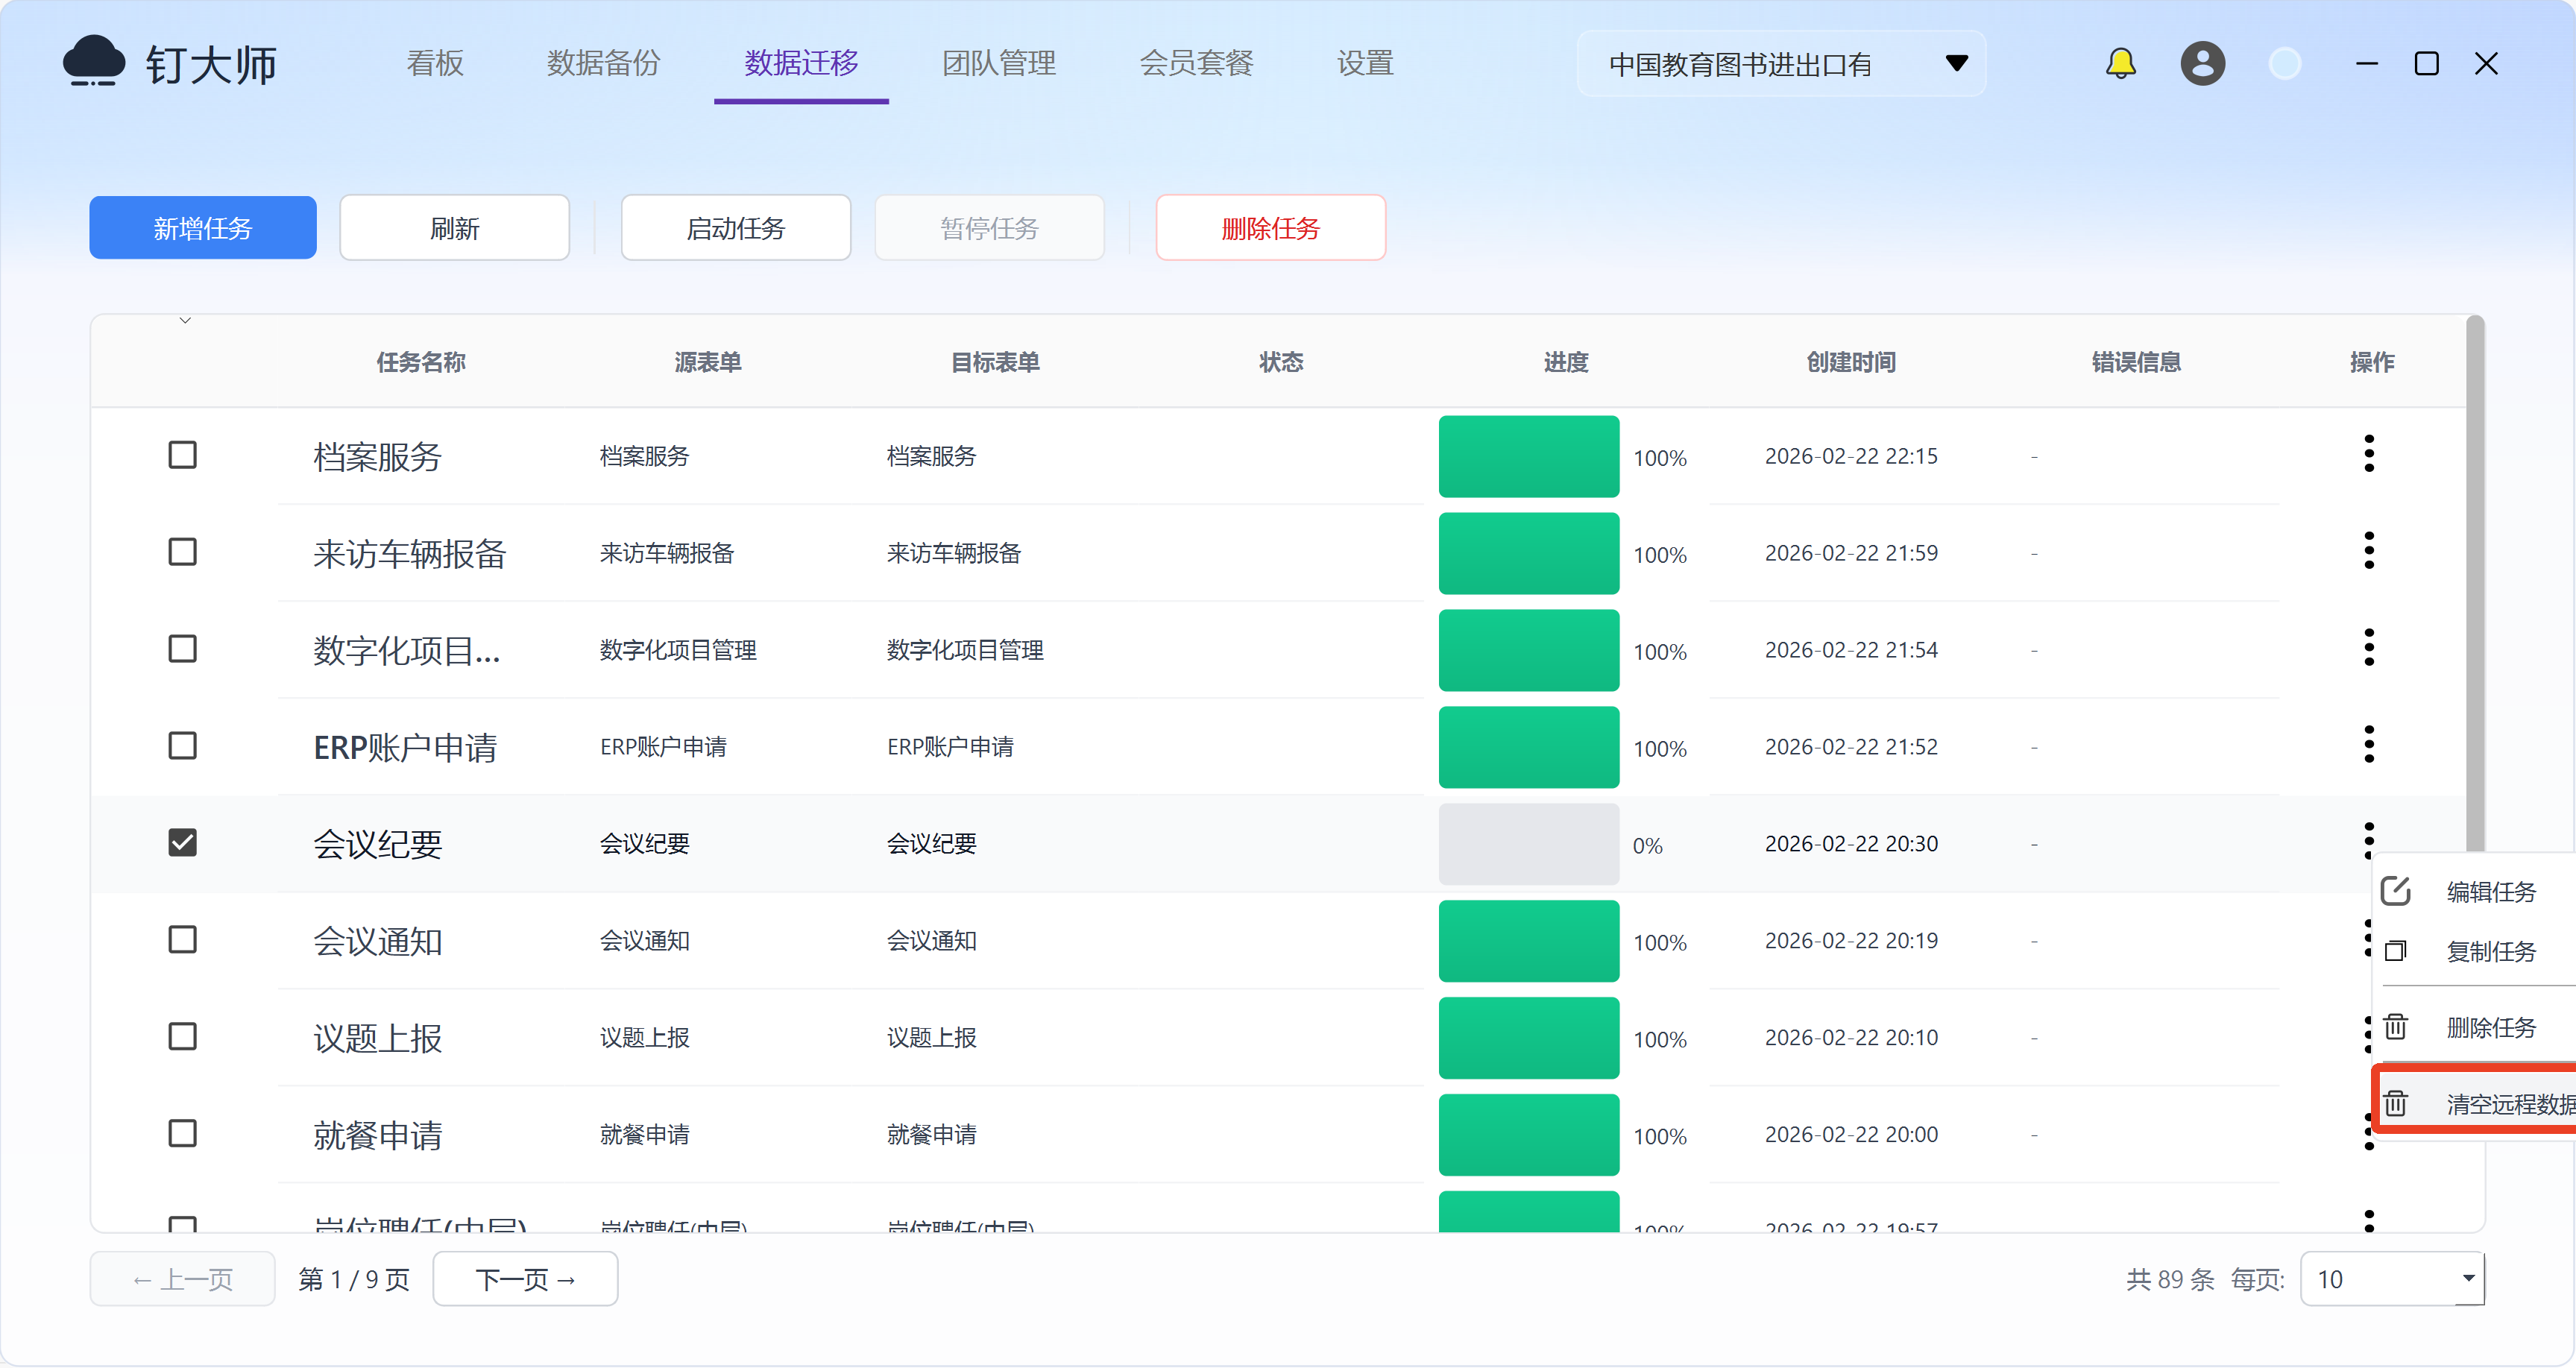Maximize the 钉大师 window
Image resolution: width=2576 pixels, height=1368 pixels.
pos(2426,64)
